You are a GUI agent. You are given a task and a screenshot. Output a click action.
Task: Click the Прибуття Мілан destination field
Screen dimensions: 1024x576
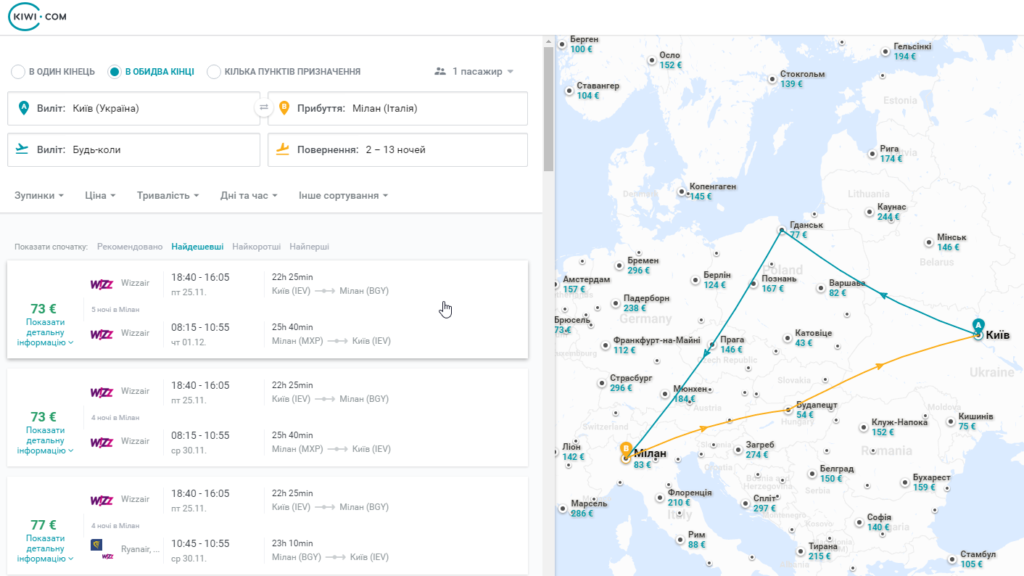coord(398,108)
